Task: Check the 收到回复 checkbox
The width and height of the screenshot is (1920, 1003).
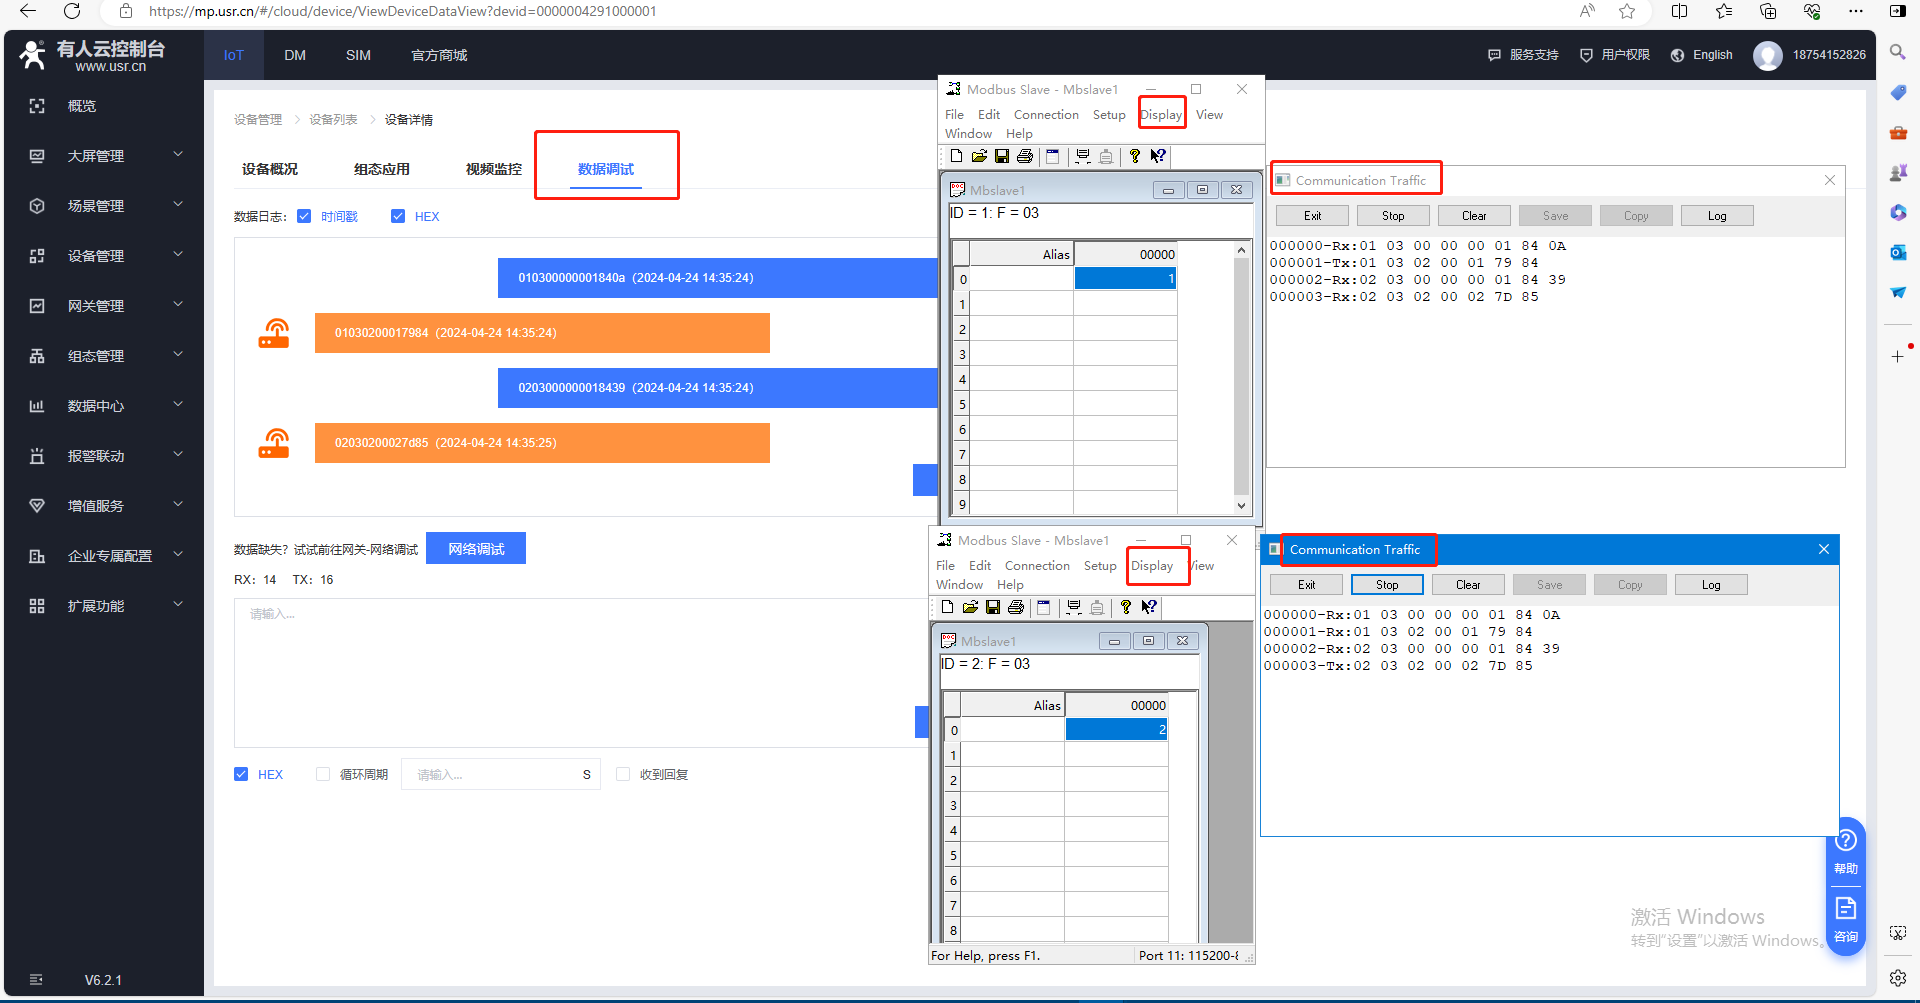Action: (x=623, y=775)
